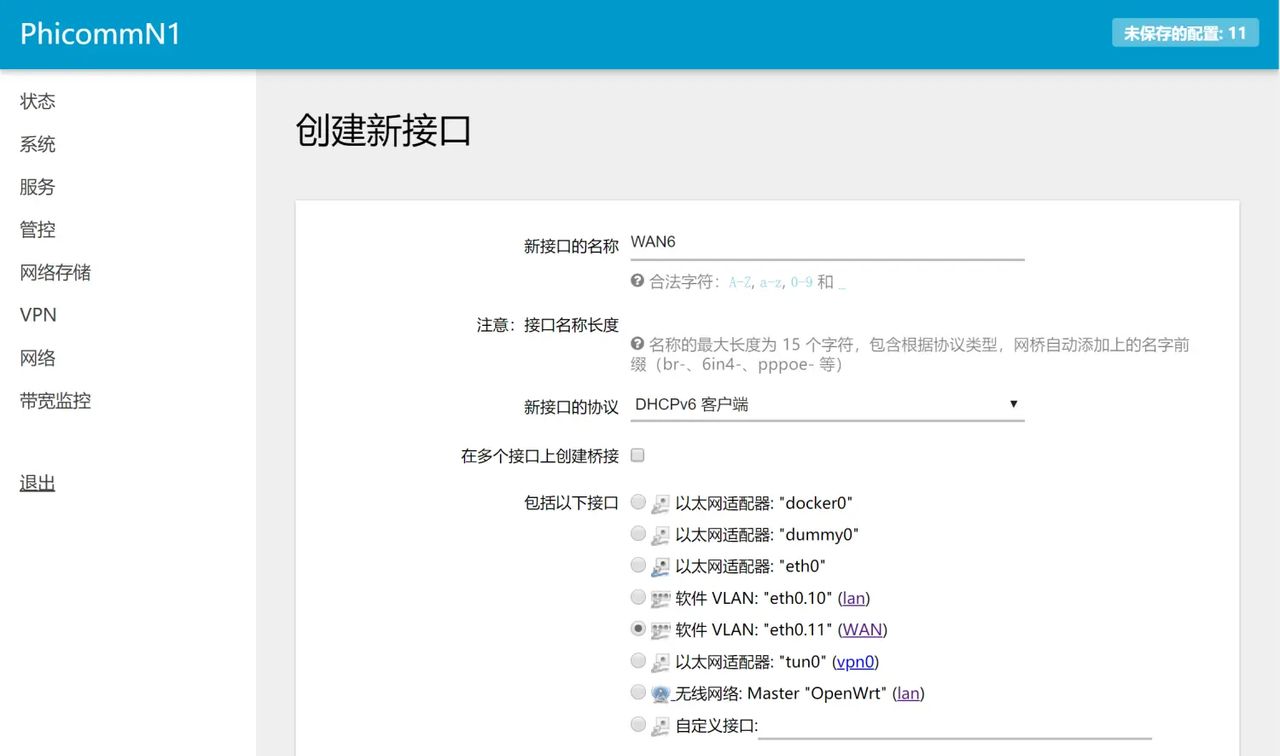The height and width of the screenshot is (756, 1280).
Task: Select the eth0 interface radio button
Action: (x=638, y=566)
